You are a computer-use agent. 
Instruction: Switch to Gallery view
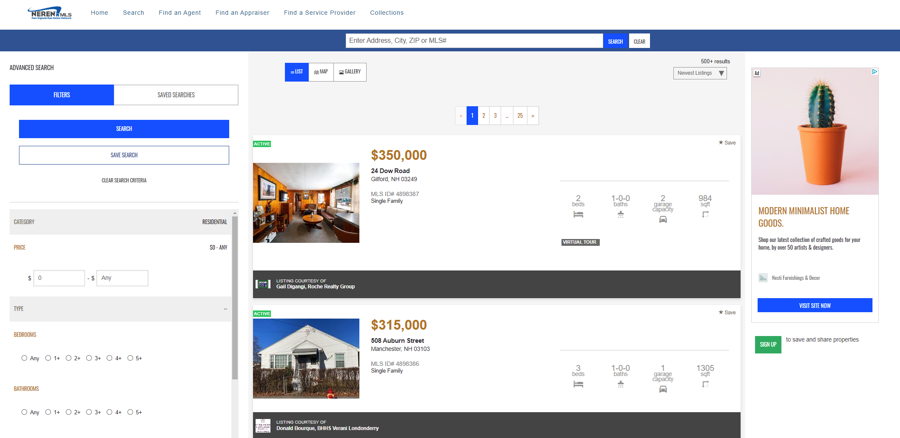coord(349,72)
